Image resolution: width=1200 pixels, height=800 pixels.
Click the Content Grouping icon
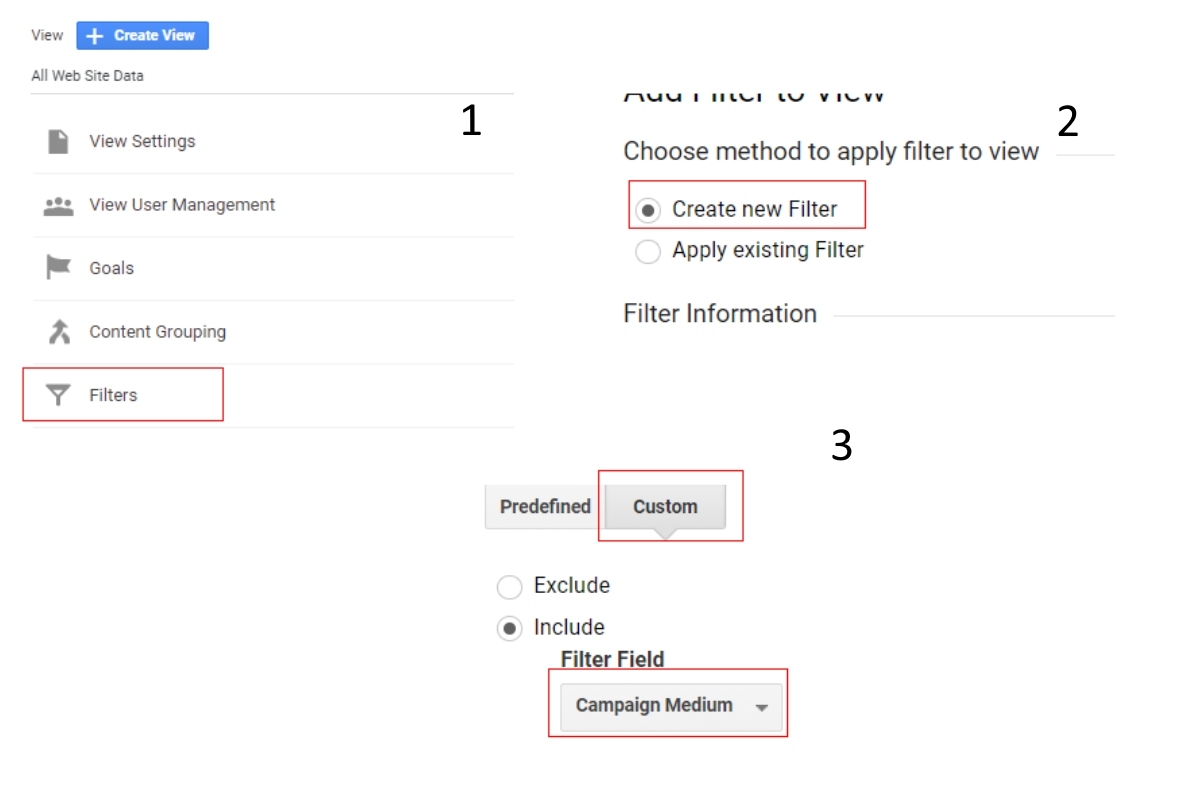[59, 332]
